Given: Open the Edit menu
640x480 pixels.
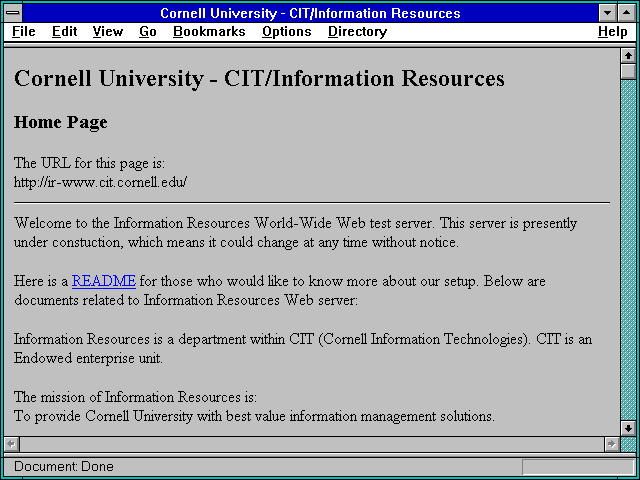Looking at the screenshot, I should tap(64, 32).
